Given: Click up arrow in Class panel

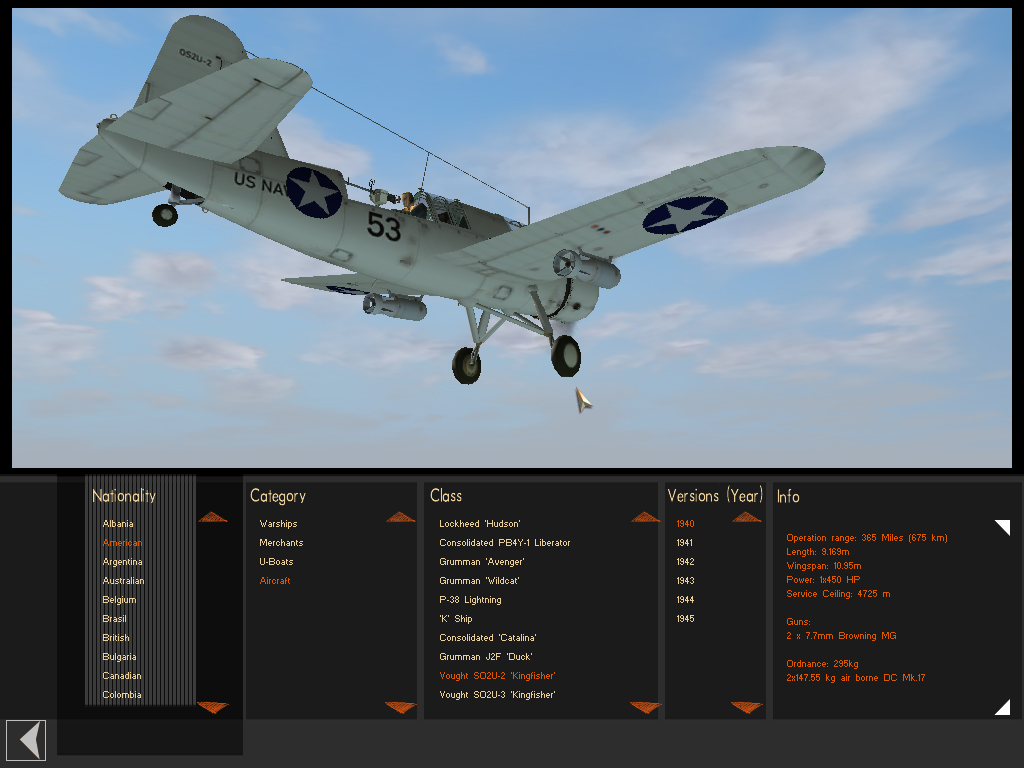Looking at the screenshot, I should (x=645, y=517).
